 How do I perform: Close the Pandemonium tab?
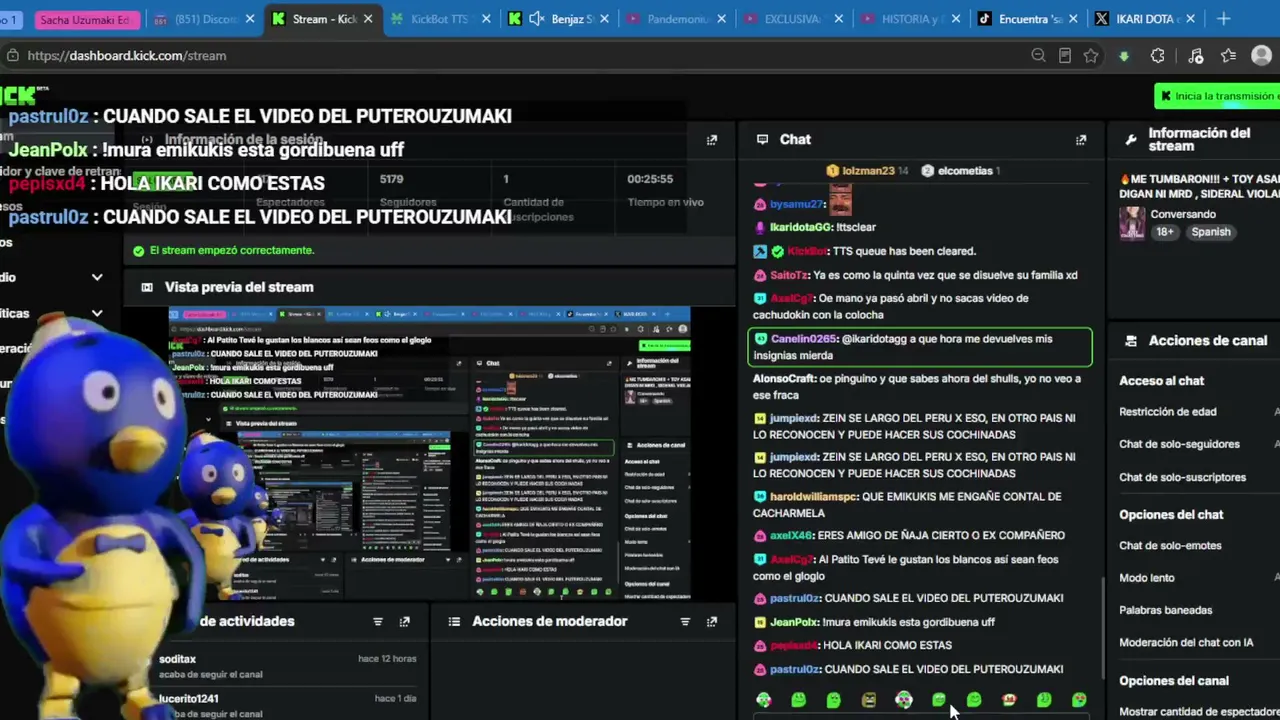[721, 19]
